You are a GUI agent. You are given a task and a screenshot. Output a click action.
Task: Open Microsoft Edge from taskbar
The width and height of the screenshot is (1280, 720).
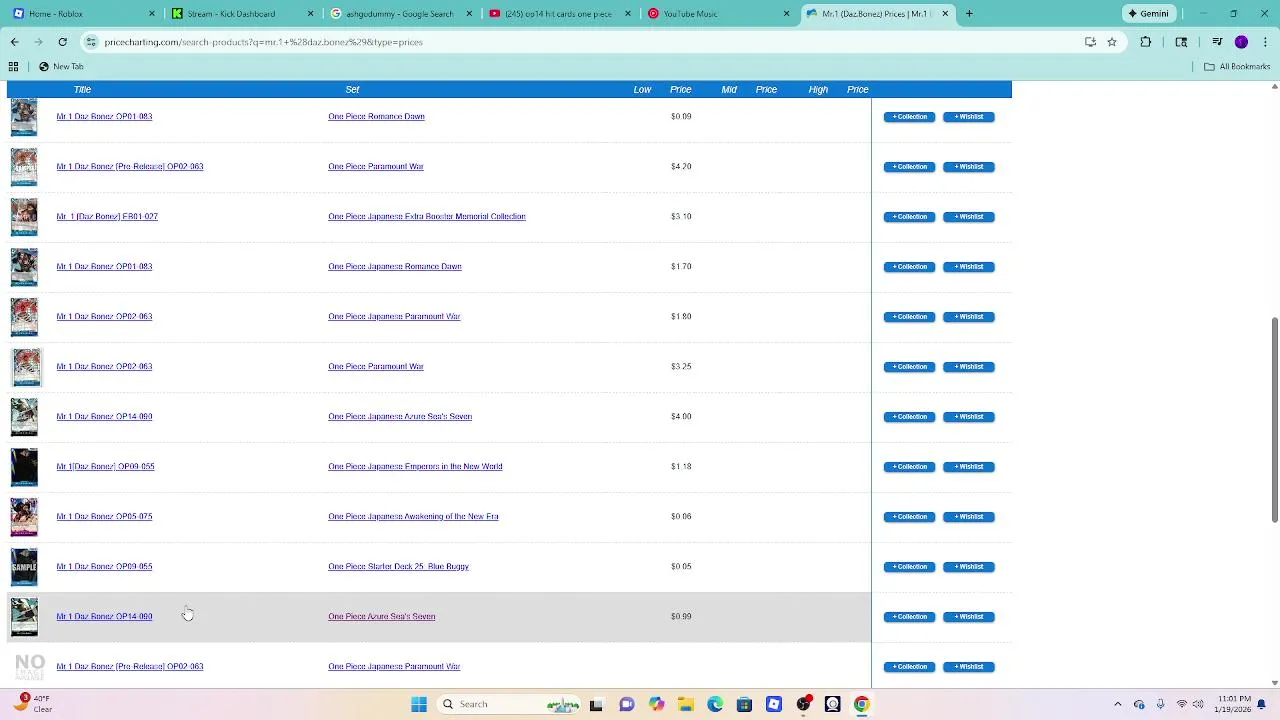point(715,704)
